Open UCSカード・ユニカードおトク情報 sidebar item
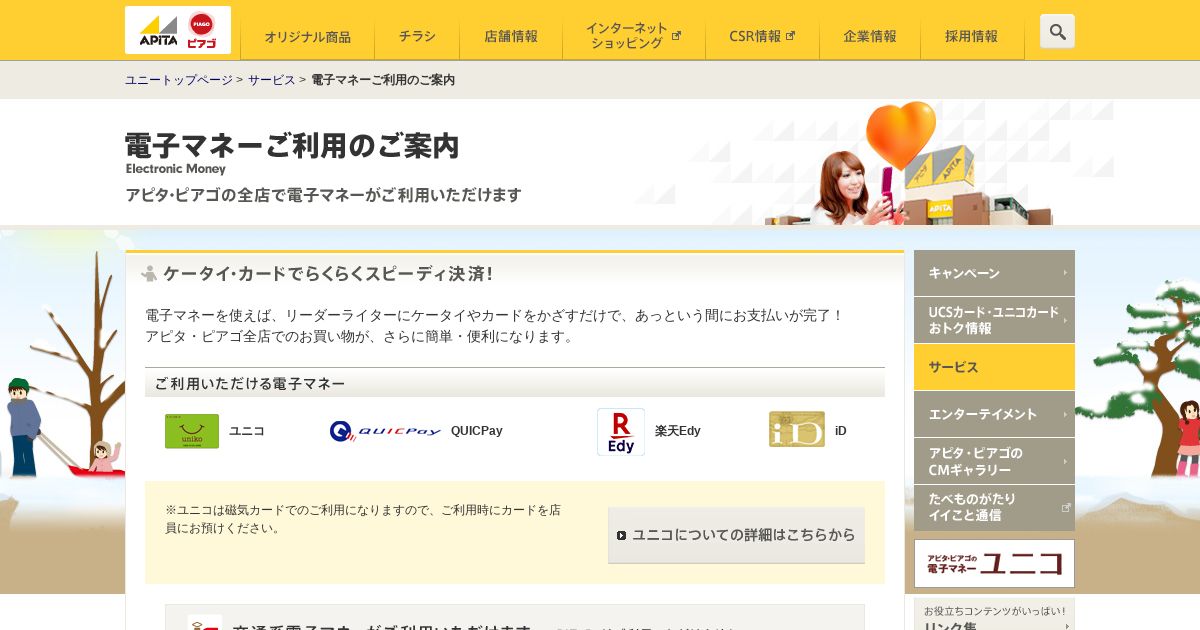The height and width of the screenshot is (630, 1200). pos(994,320)
